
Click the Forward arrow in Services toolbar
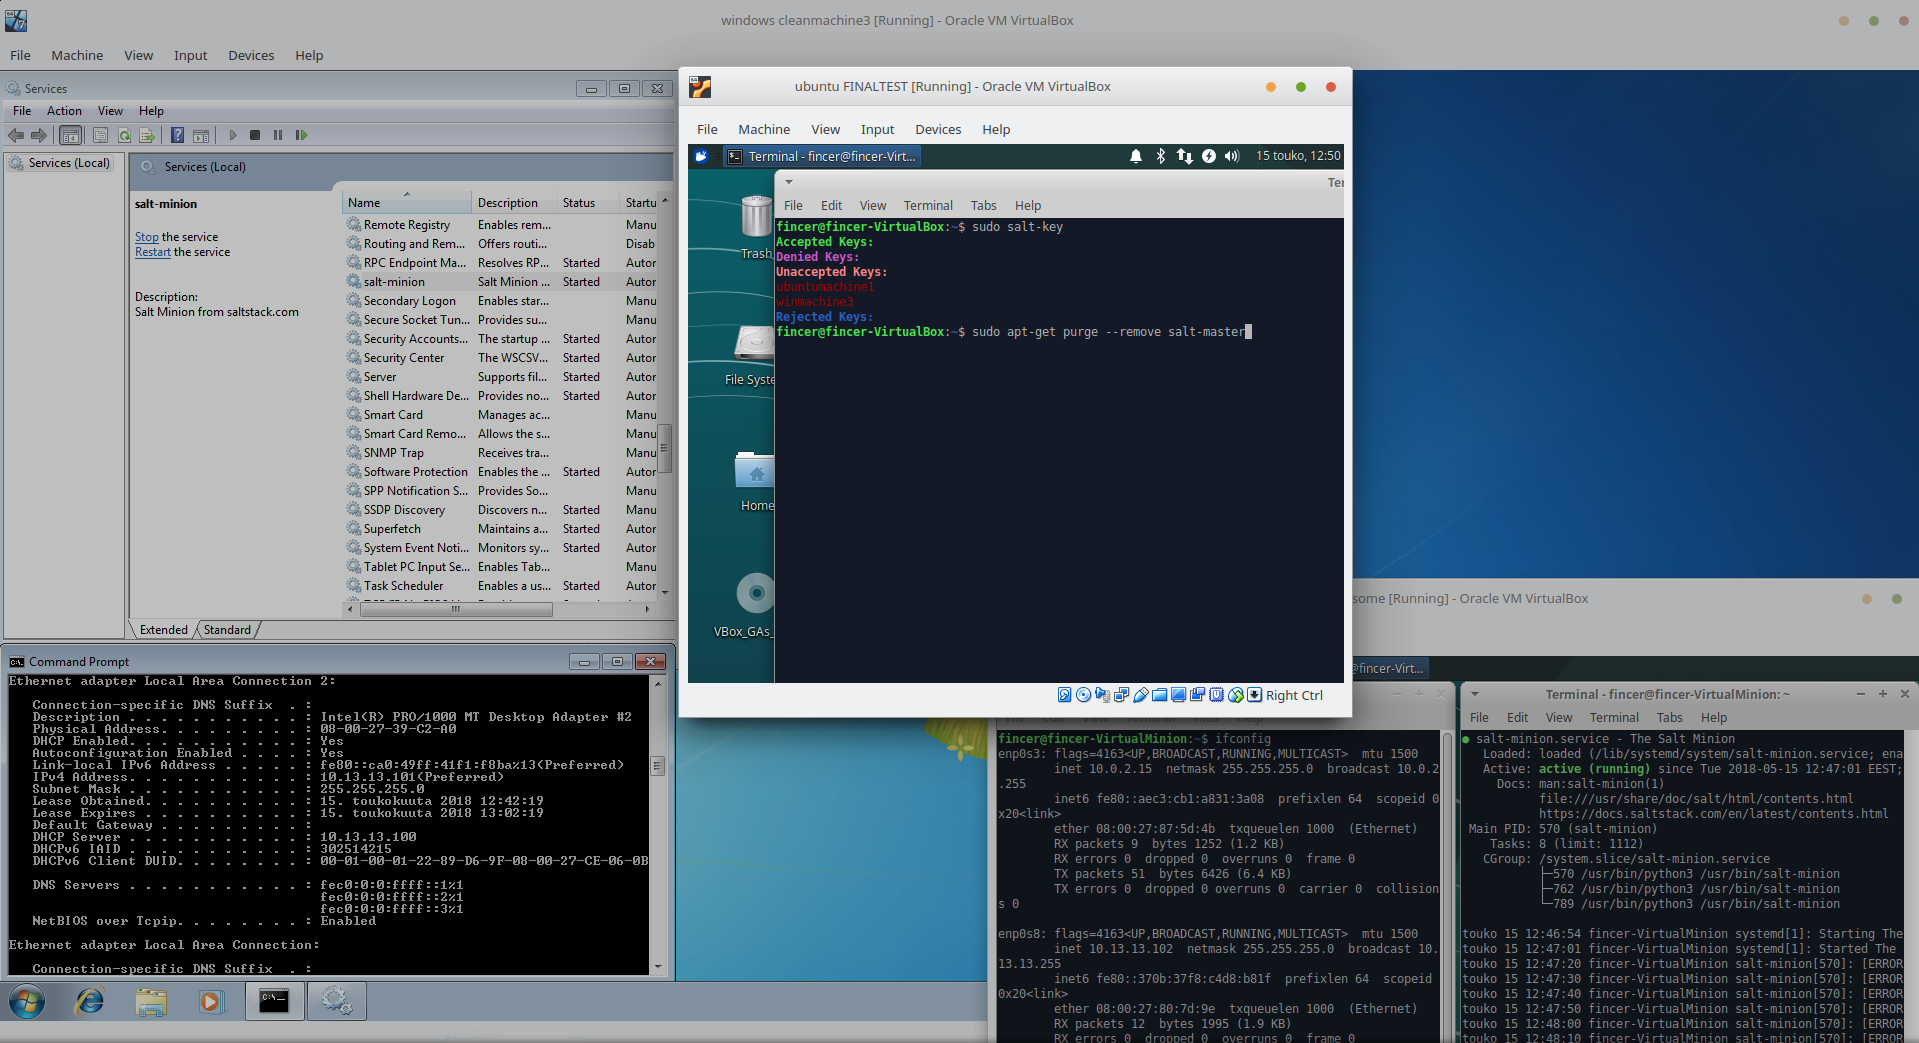tap(39, 135)
